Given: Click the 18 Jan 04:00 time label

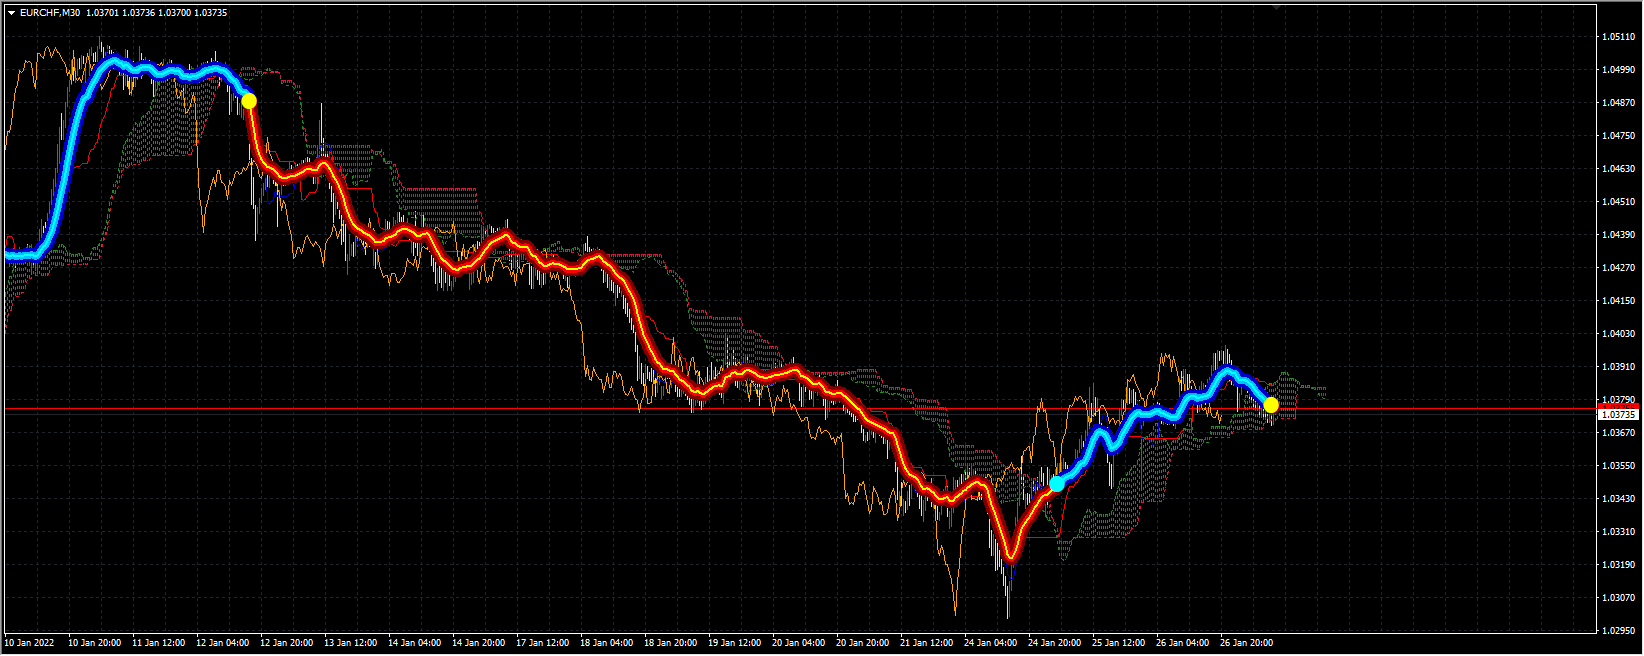Looking at the screenshot, I should pos(606,643).
